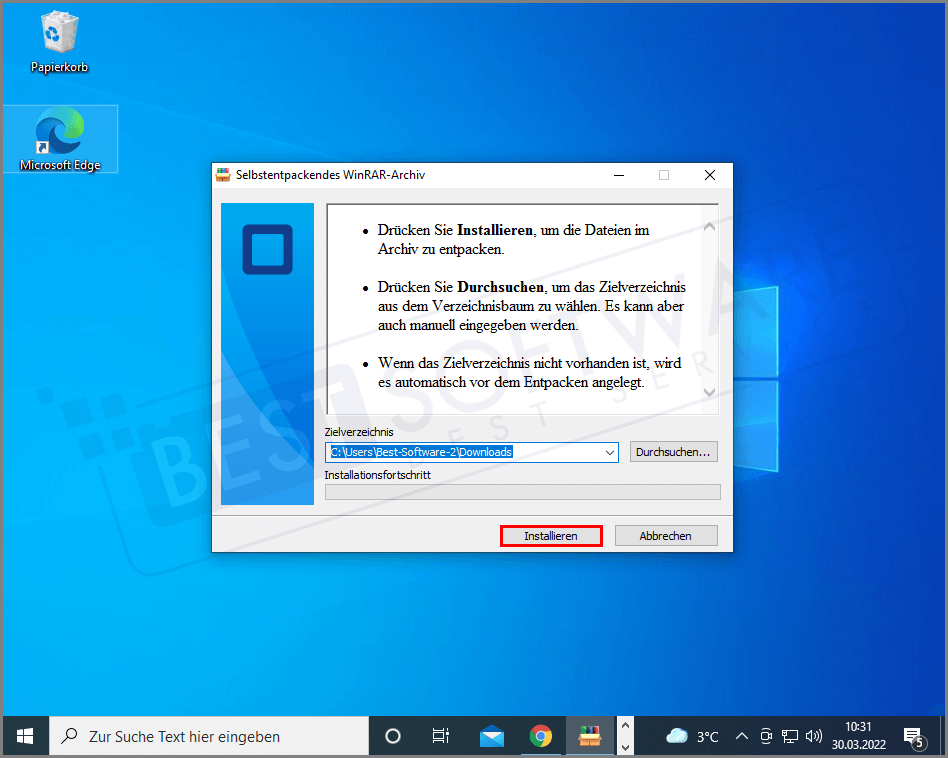Open Google Chrome from the taskbar
The image size is (948, 758).
pyautogui.click(x=541, y=736)
